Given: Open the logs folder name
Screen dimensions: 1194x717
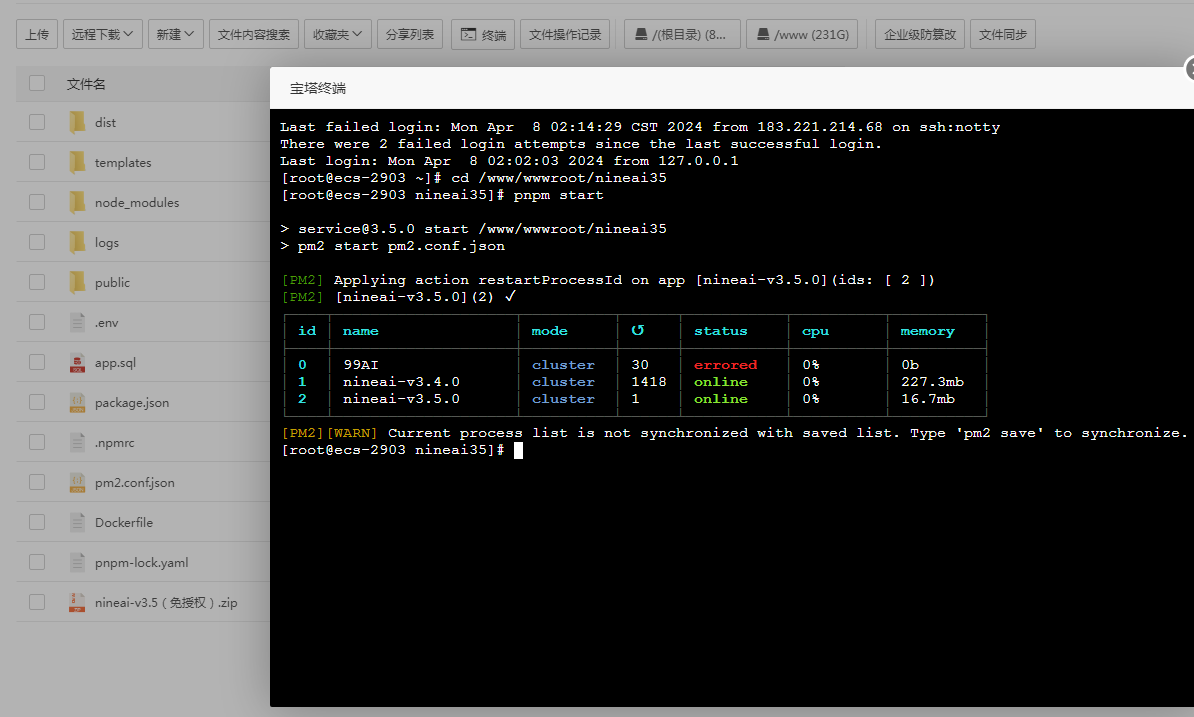Looking at the screenshot, I should point(107,243).
